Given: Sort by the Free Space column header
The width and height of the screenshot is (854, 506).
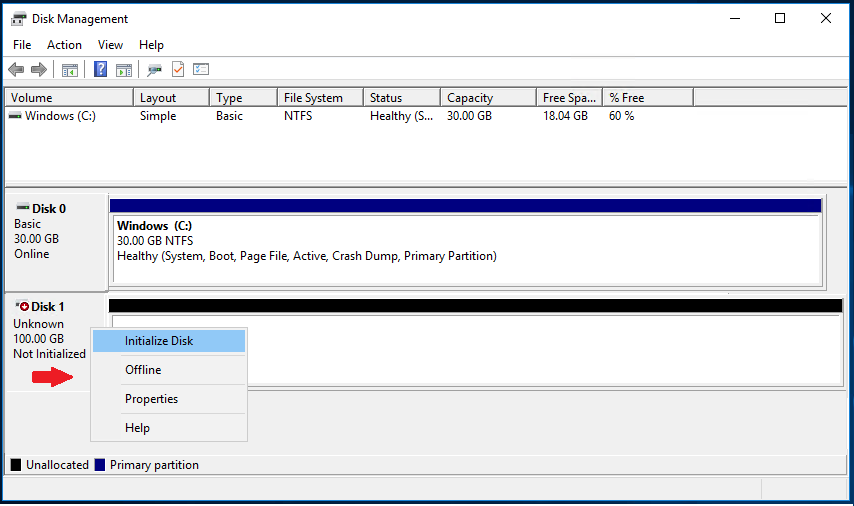Looking at the screenshot, I should click(x=569, y=98).
